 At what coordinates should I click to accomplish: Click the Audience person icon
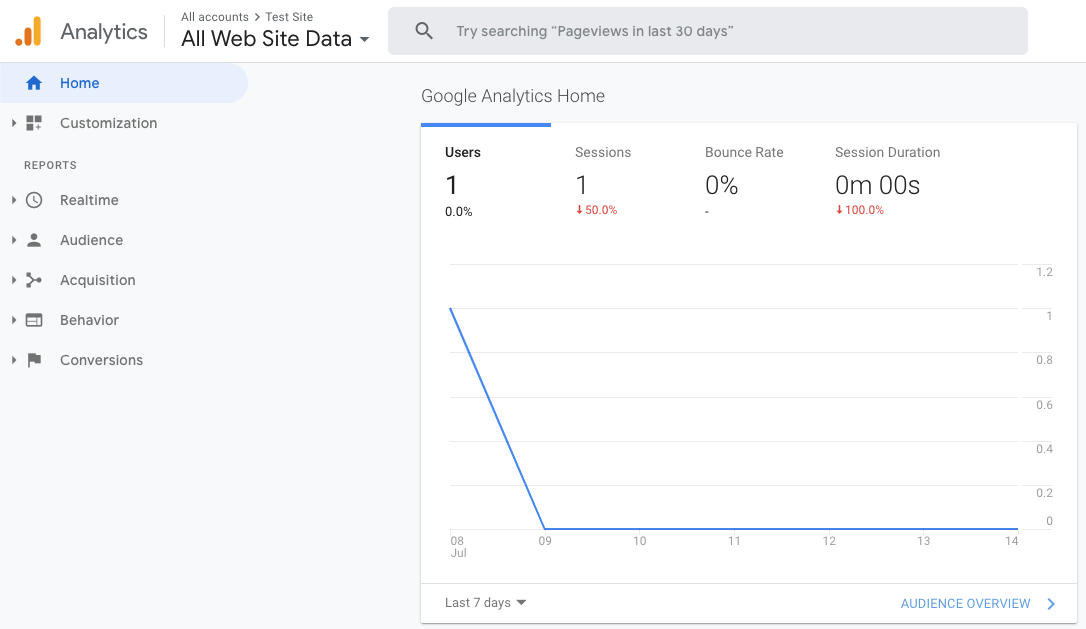(34, 240)
